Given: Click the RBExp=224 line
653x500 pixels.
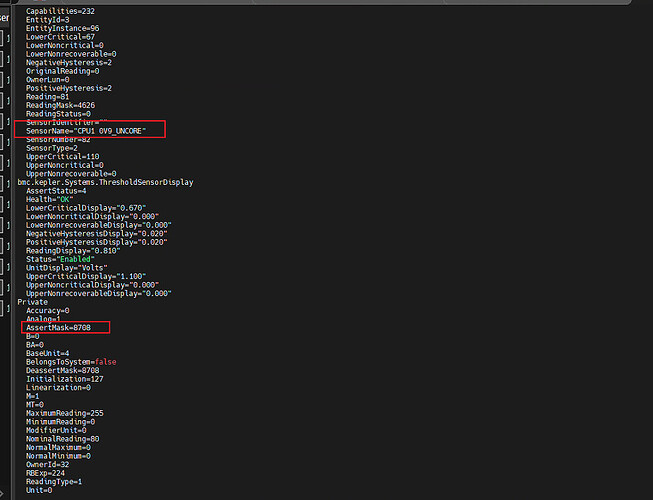Looking at the screenshot, I should click(x=48, y=473).
